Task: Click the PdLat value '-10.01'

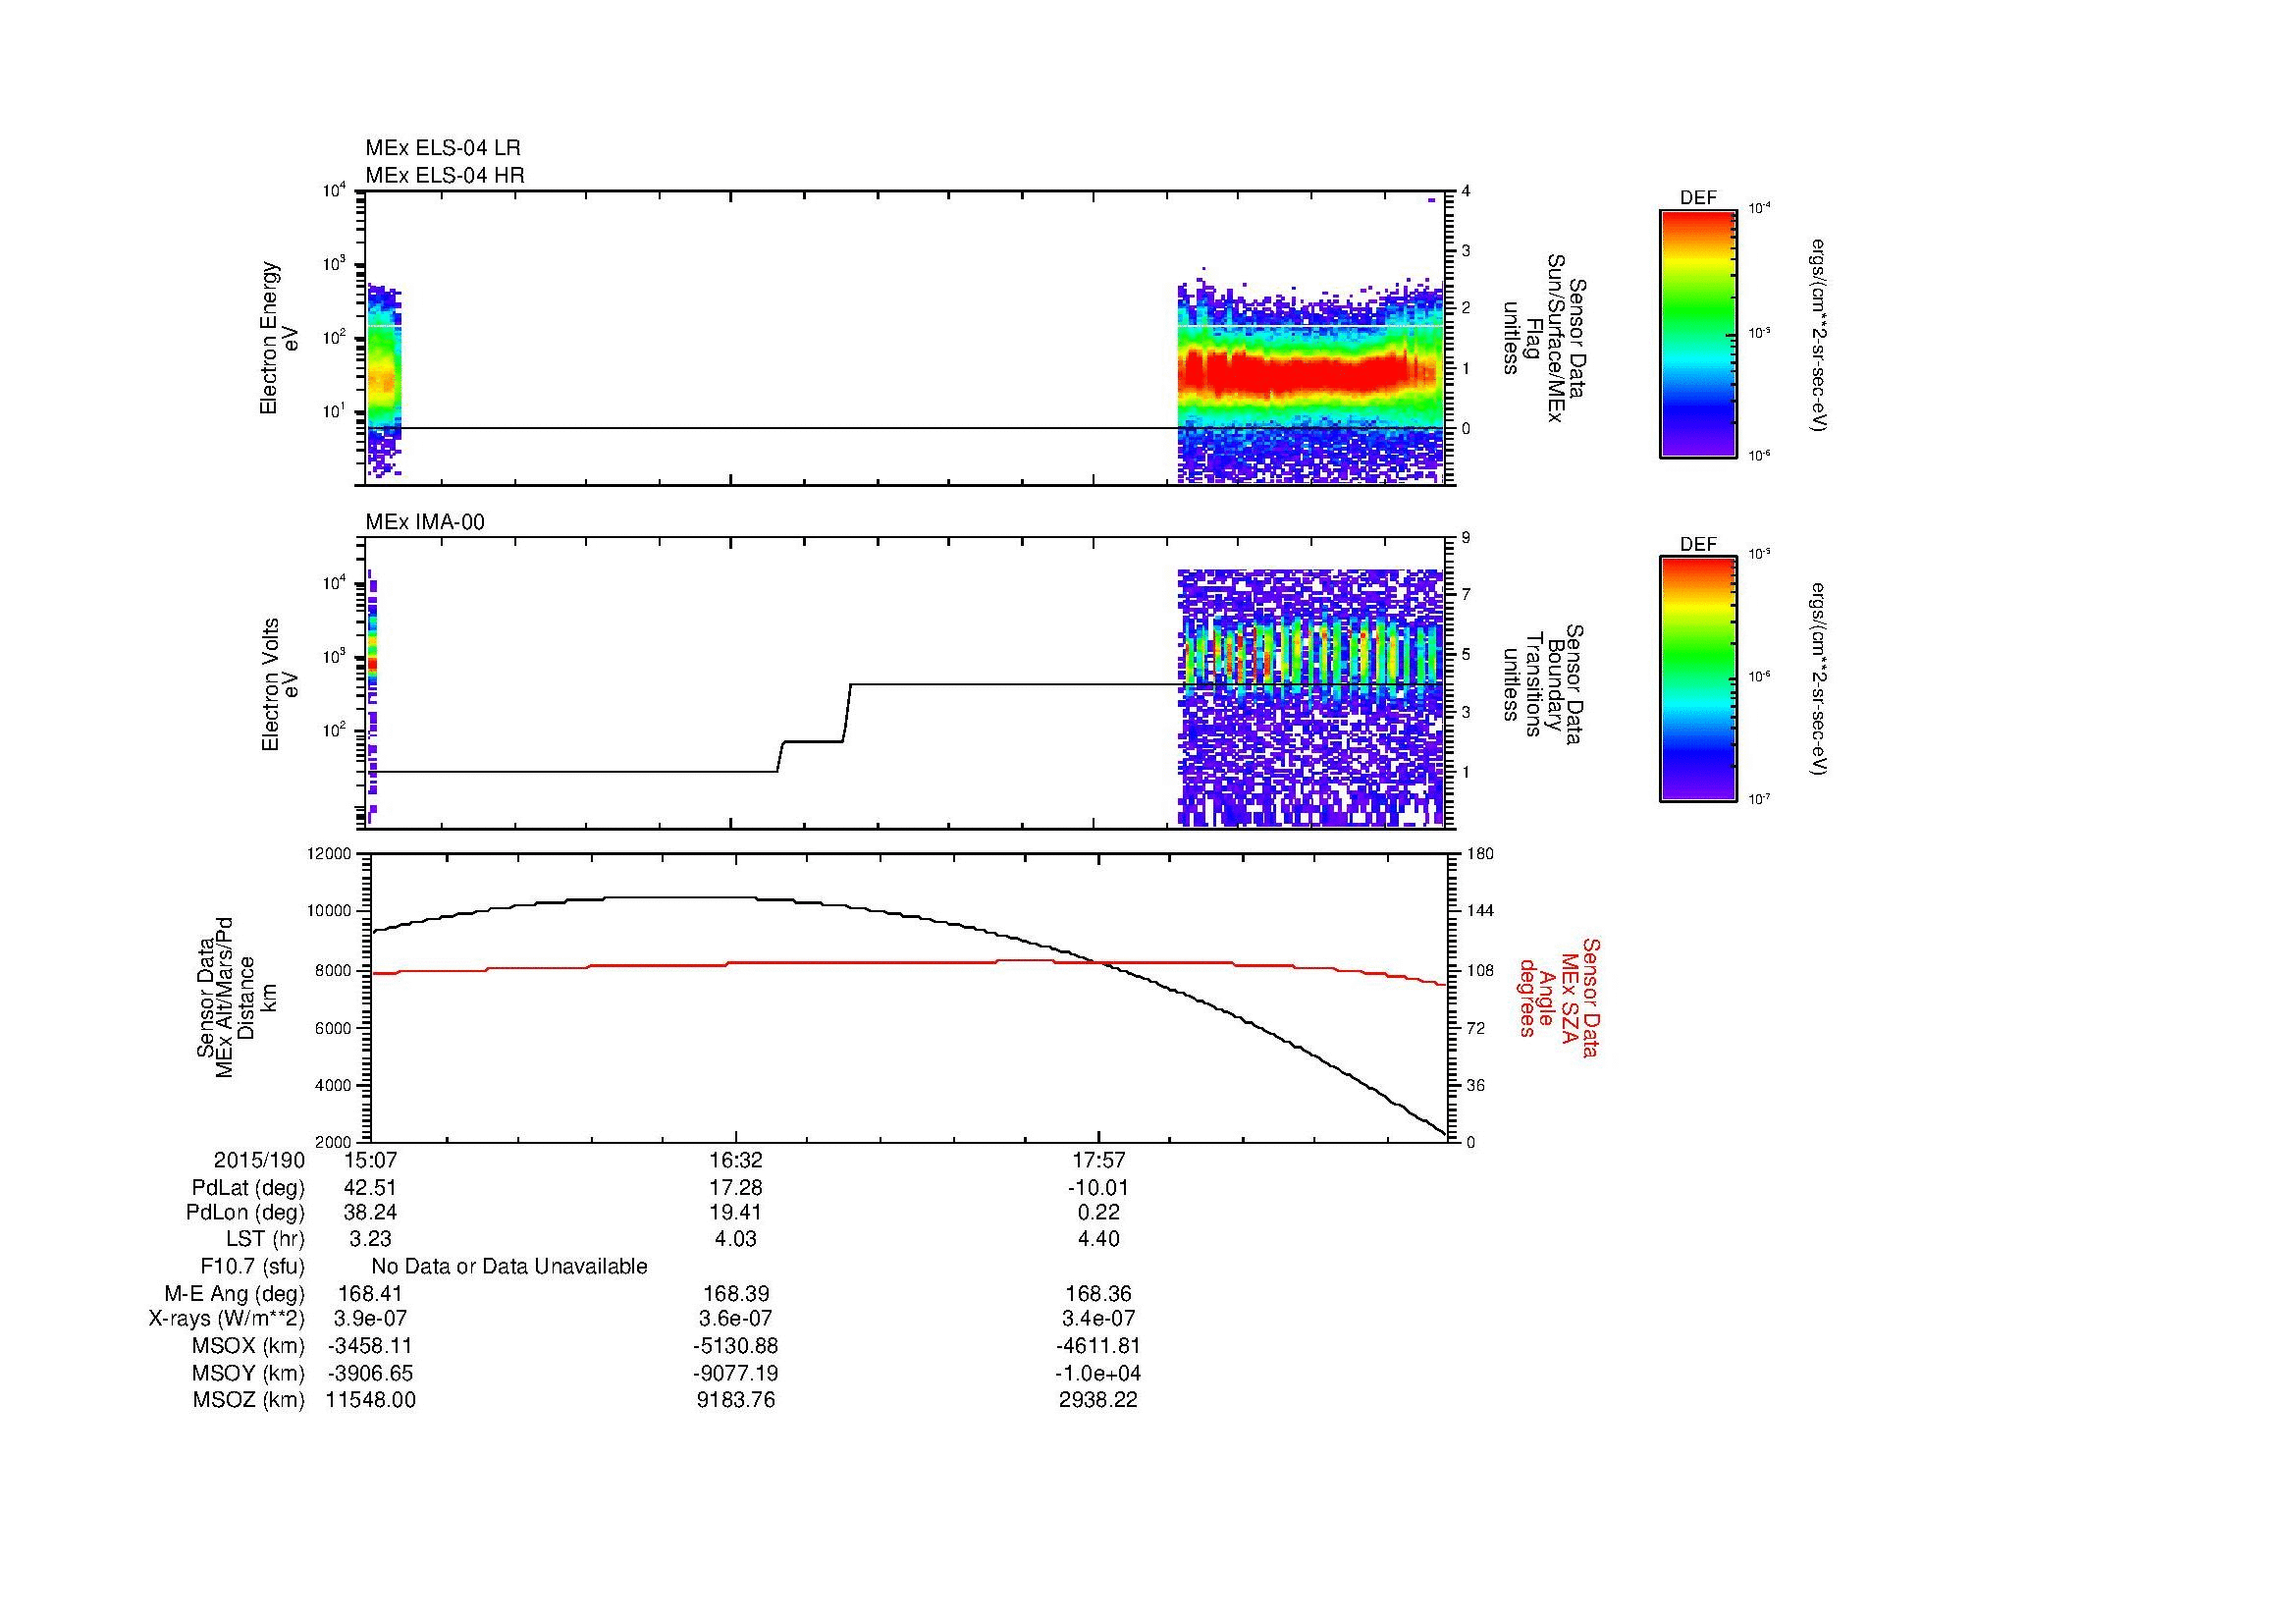Action: pyautogui.click(x=1098, y=1188)
